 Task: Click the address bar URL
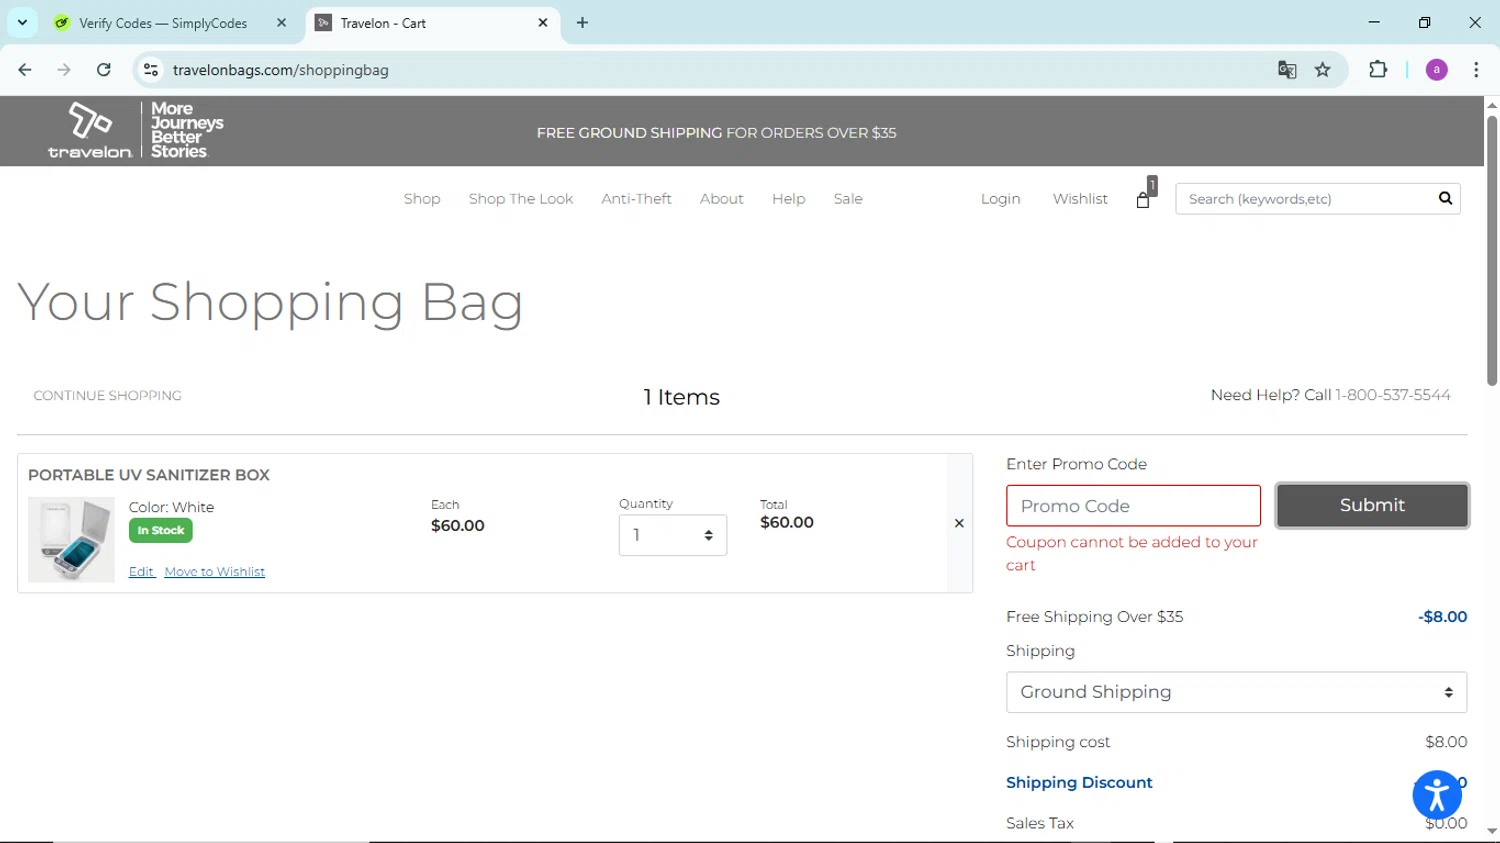tap(281, 70)
